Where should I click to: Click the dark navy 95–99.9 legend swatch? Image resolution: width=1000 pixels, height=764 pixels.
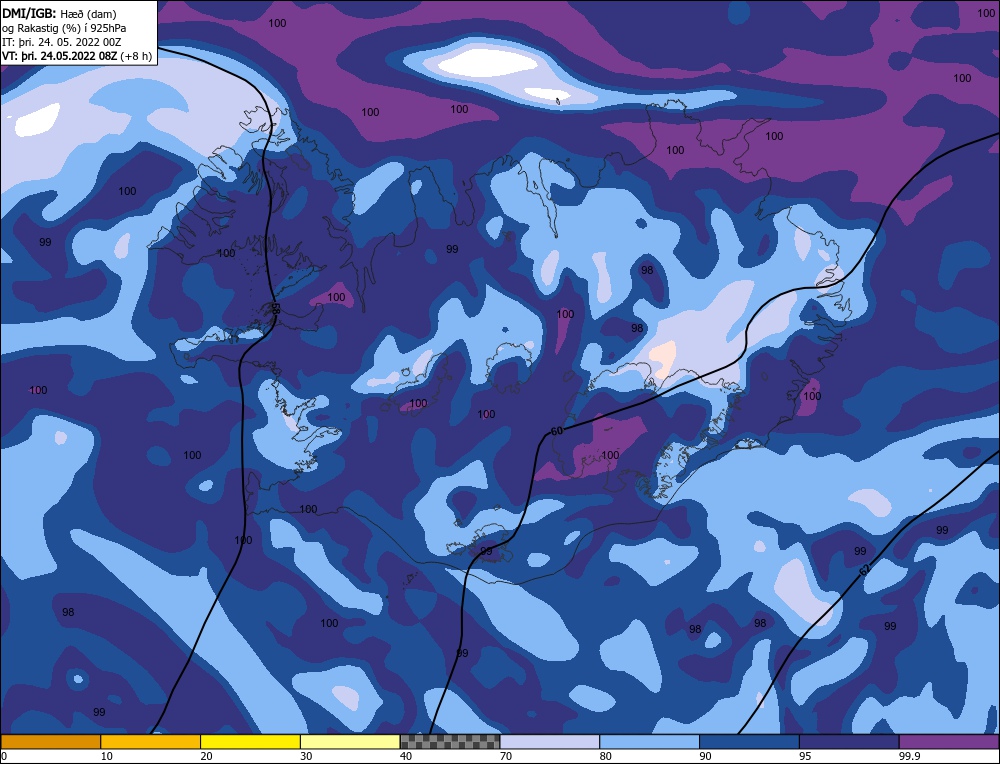pyautogui.click(x=849, y=742)
